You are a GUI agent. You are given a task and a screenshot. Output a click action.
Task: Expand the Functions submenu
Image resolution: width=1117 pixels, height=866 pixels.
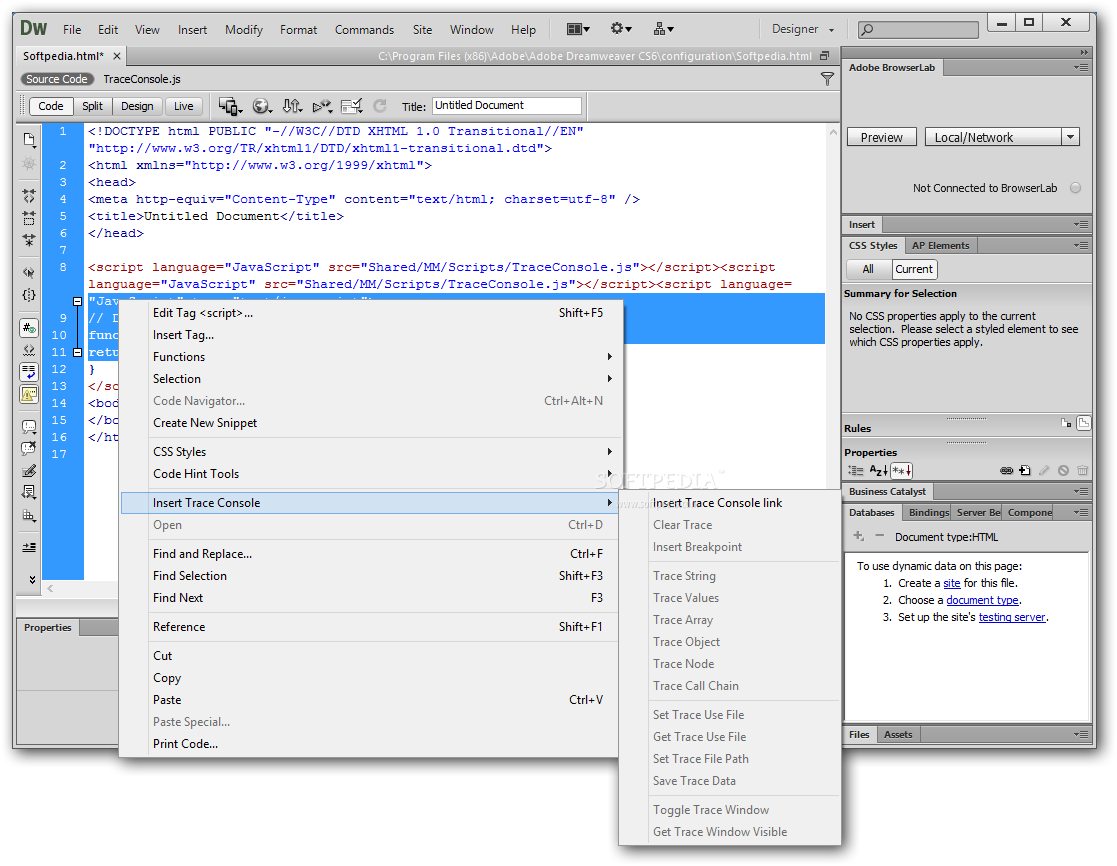click(x=370, y=357)
